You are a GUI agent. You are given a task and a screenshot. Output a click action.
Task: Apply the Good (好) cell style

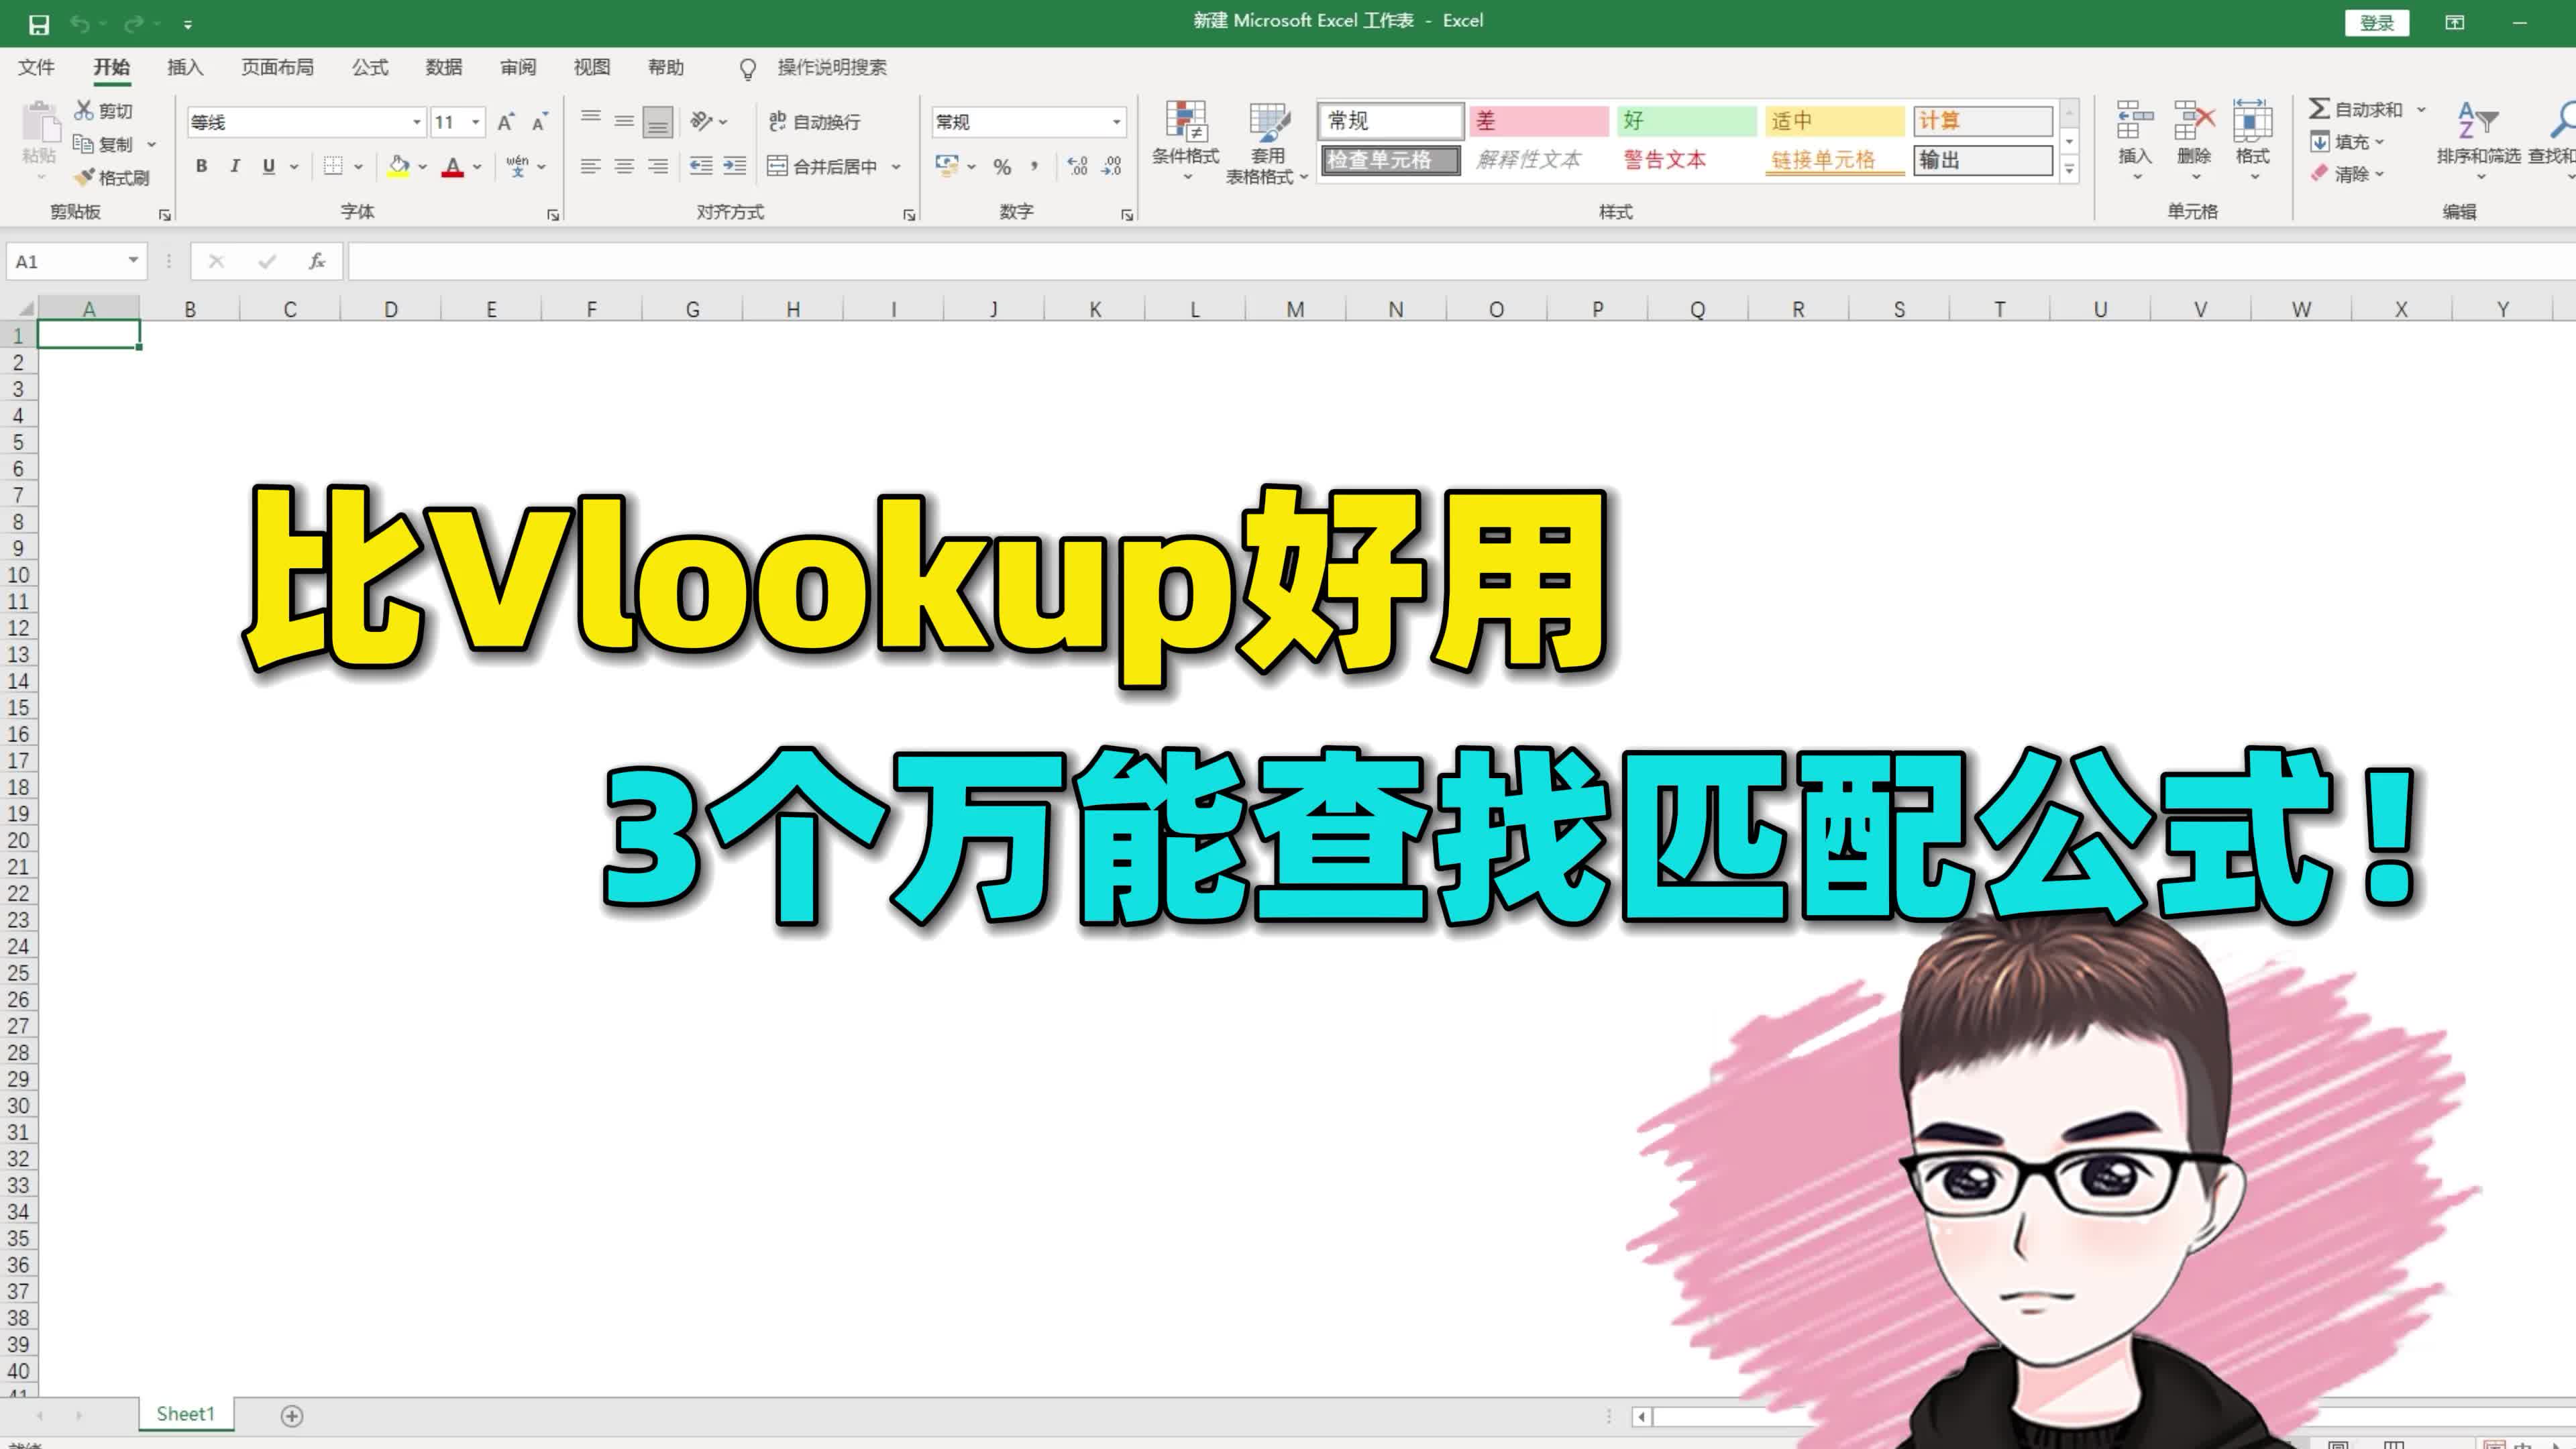pyautogui.click(x=1687, y=121)
